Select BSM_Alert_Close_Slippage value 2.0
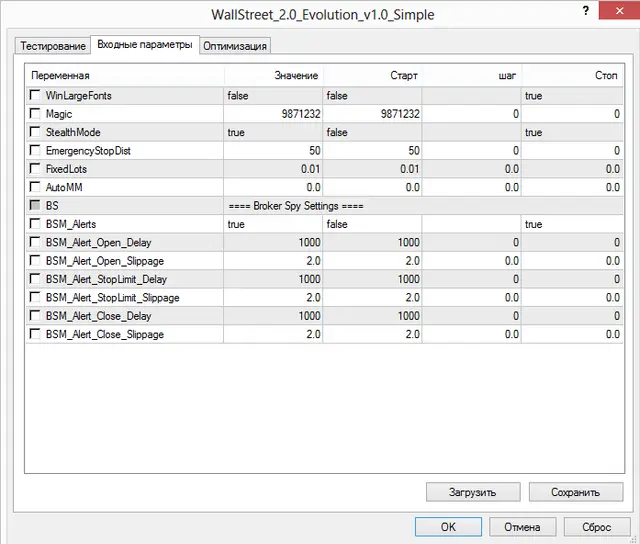The image size is (640, 544). click(273, 334)
